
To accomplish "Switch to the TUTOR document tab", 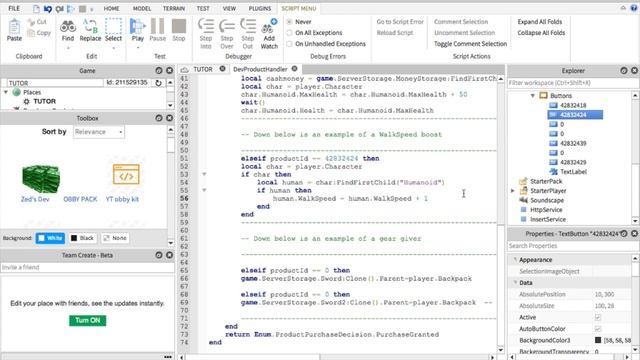I will (203, 69).
